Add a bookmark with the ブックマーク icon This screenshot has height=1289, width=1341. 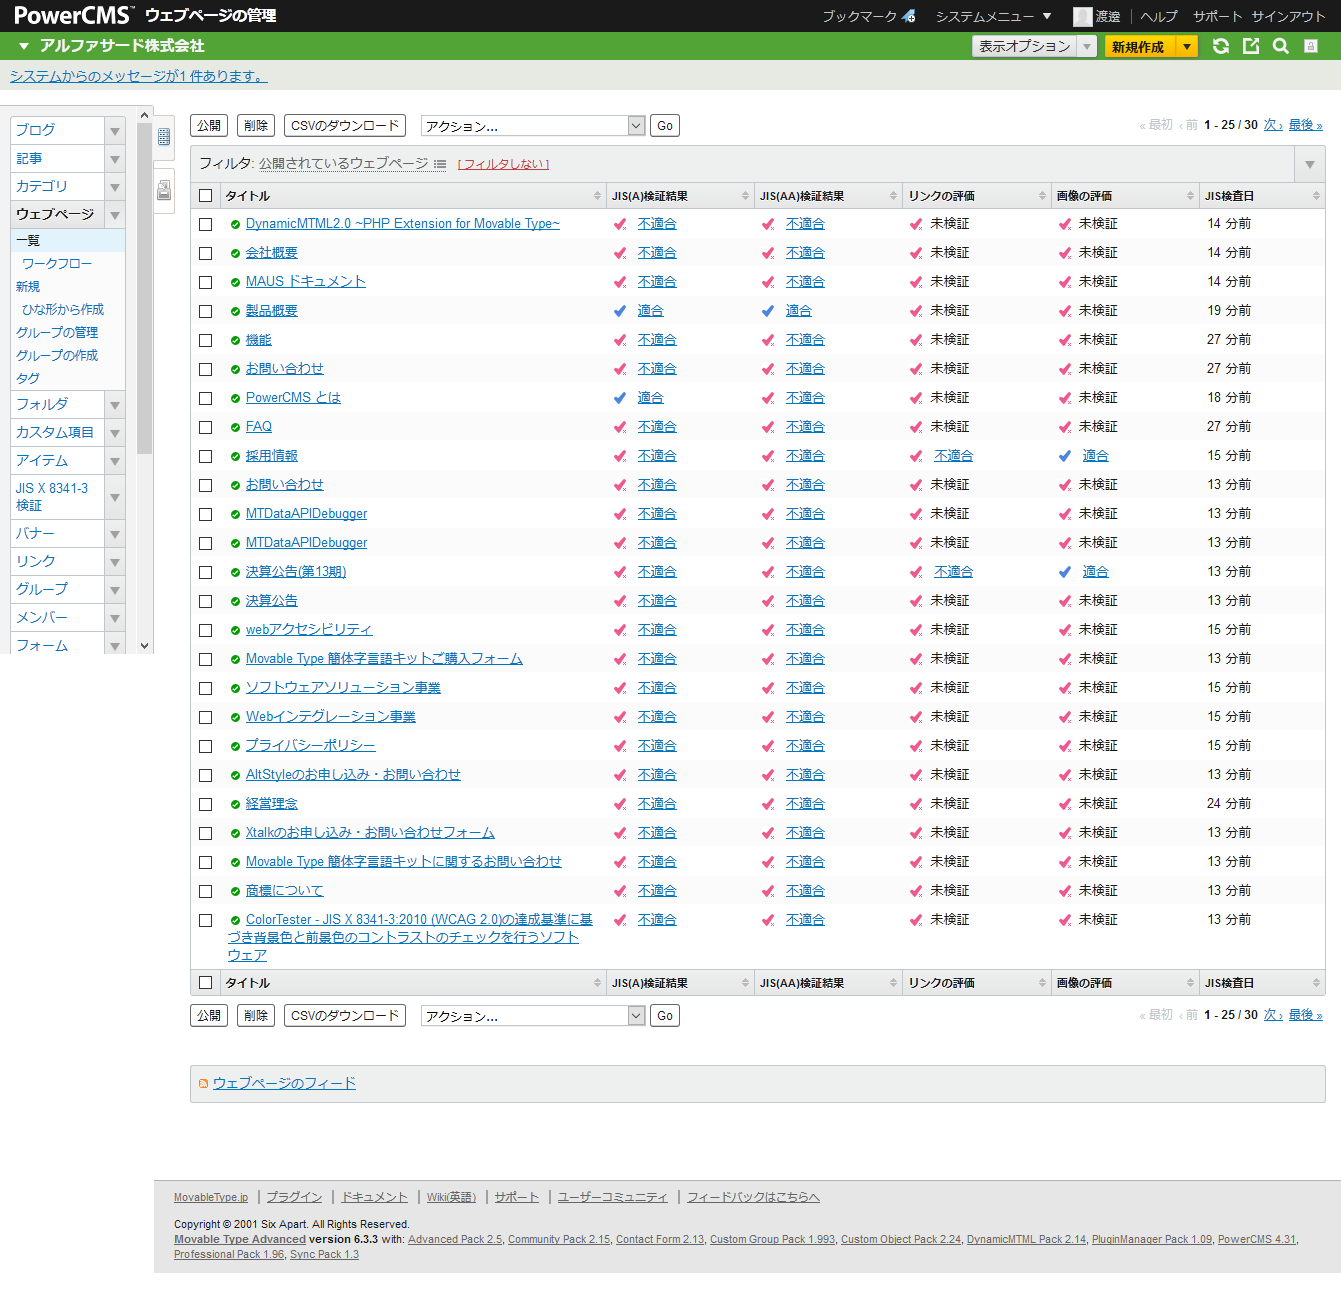pos(909,16)
